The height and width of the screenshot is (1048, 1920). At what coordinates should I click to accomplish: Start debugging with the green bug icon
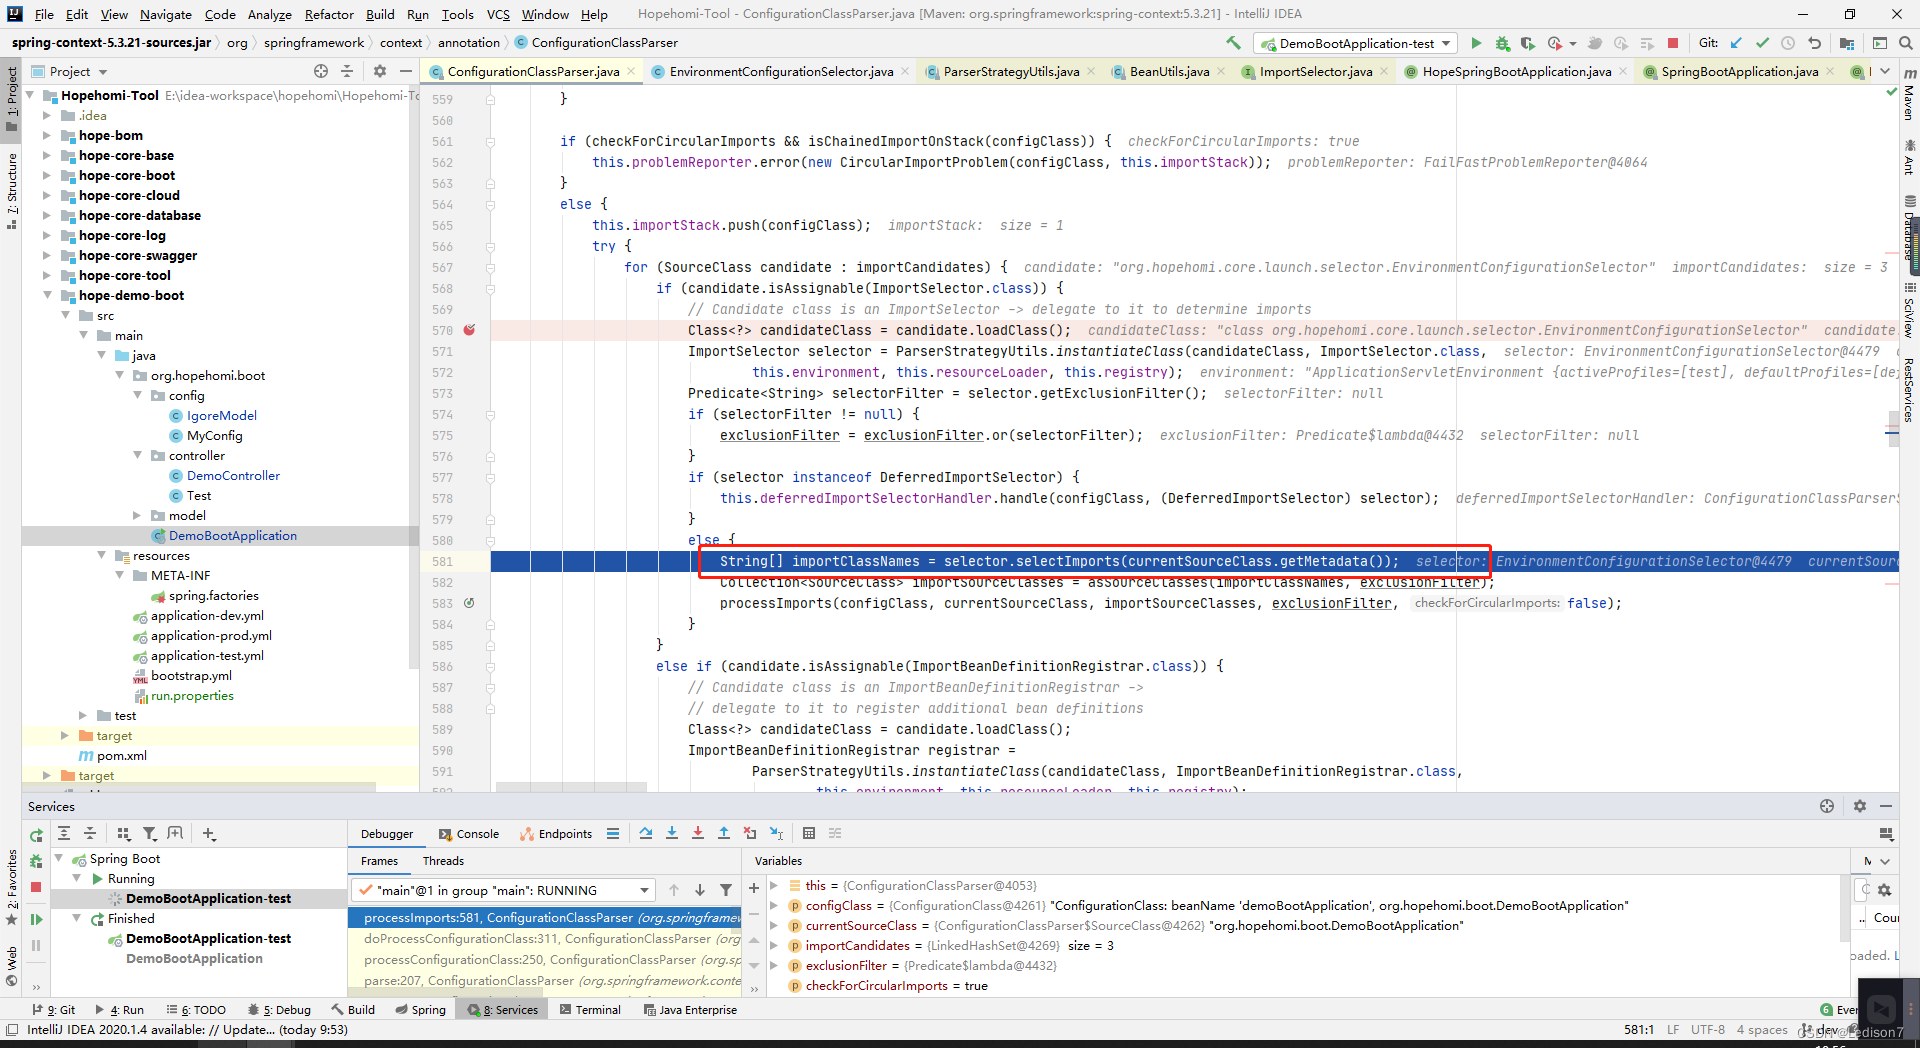click(x=1502, y=43)
